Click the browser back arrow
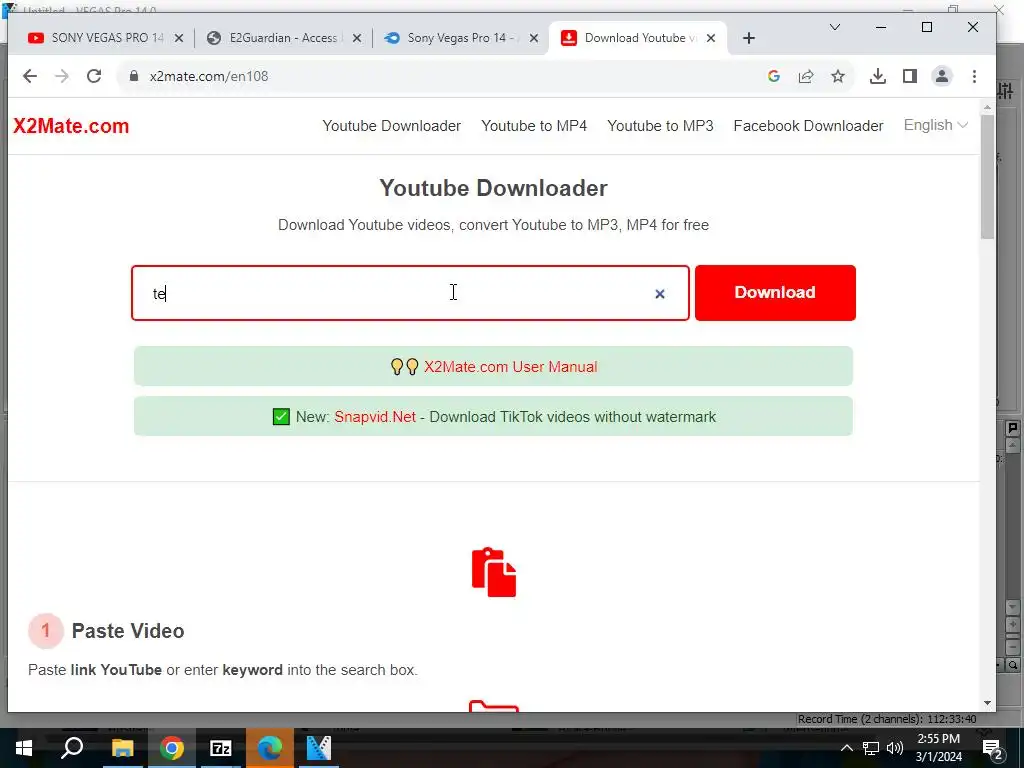 [x=29, y=76]
